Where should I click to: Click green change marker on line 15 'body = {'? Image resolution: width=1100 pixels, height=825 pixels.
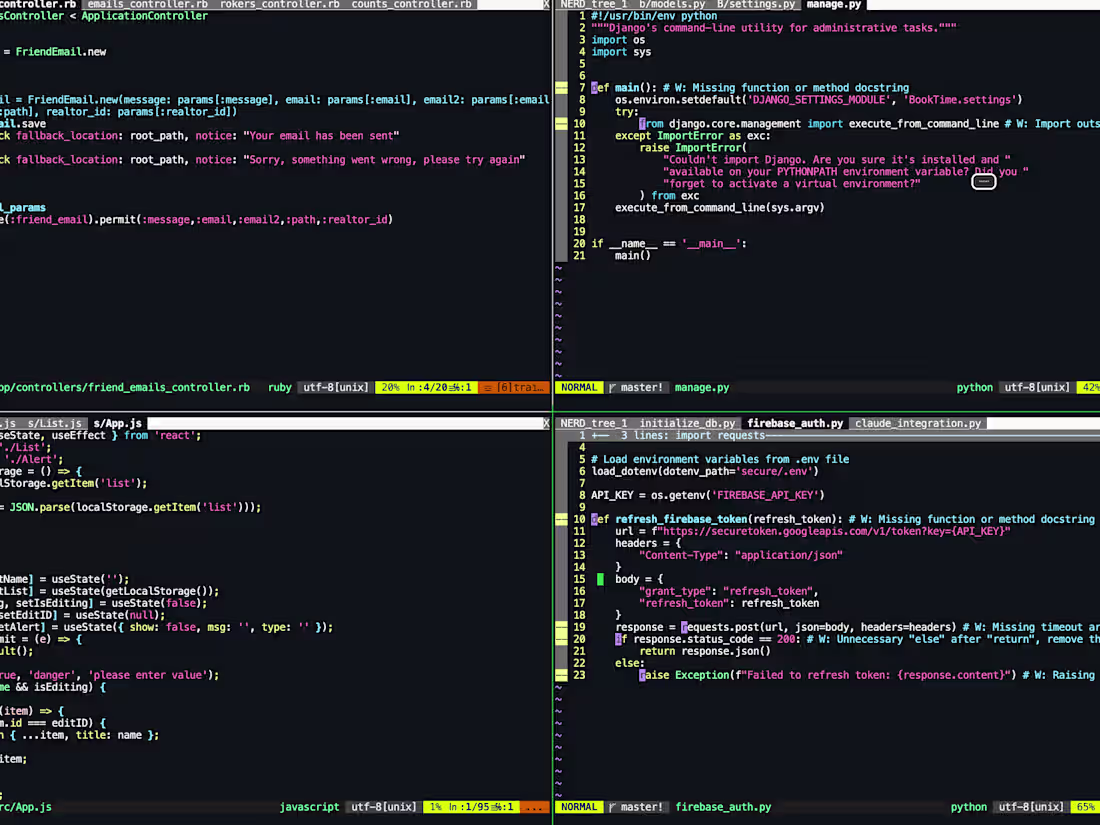tap(600, 579)
